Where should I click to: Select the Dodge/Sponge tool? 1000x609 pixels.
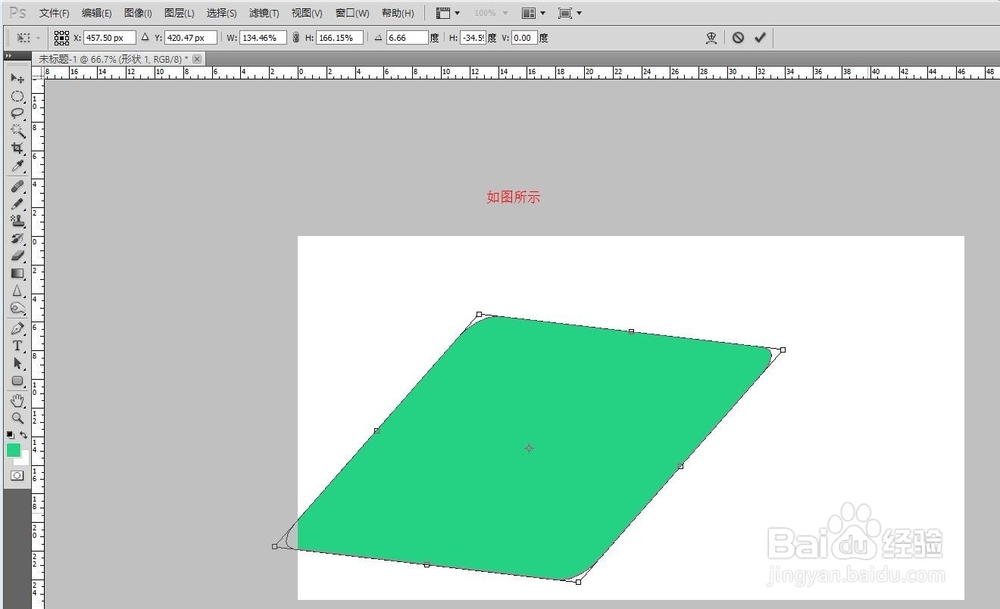(17, 309)
